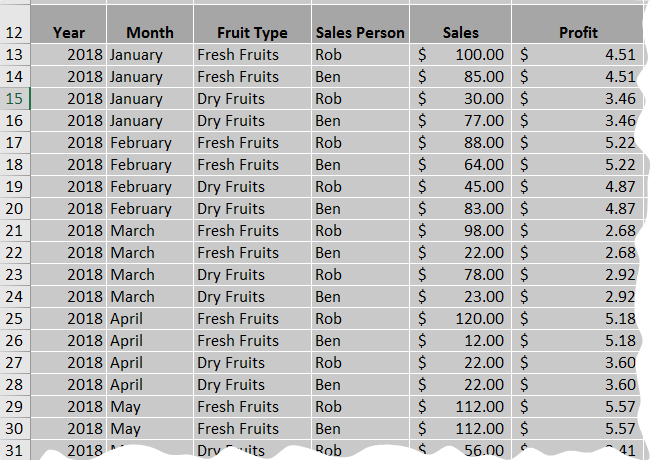Click the Ben cell in row 14
This screenshot has height=460, width=650.
tap(360, 77)
